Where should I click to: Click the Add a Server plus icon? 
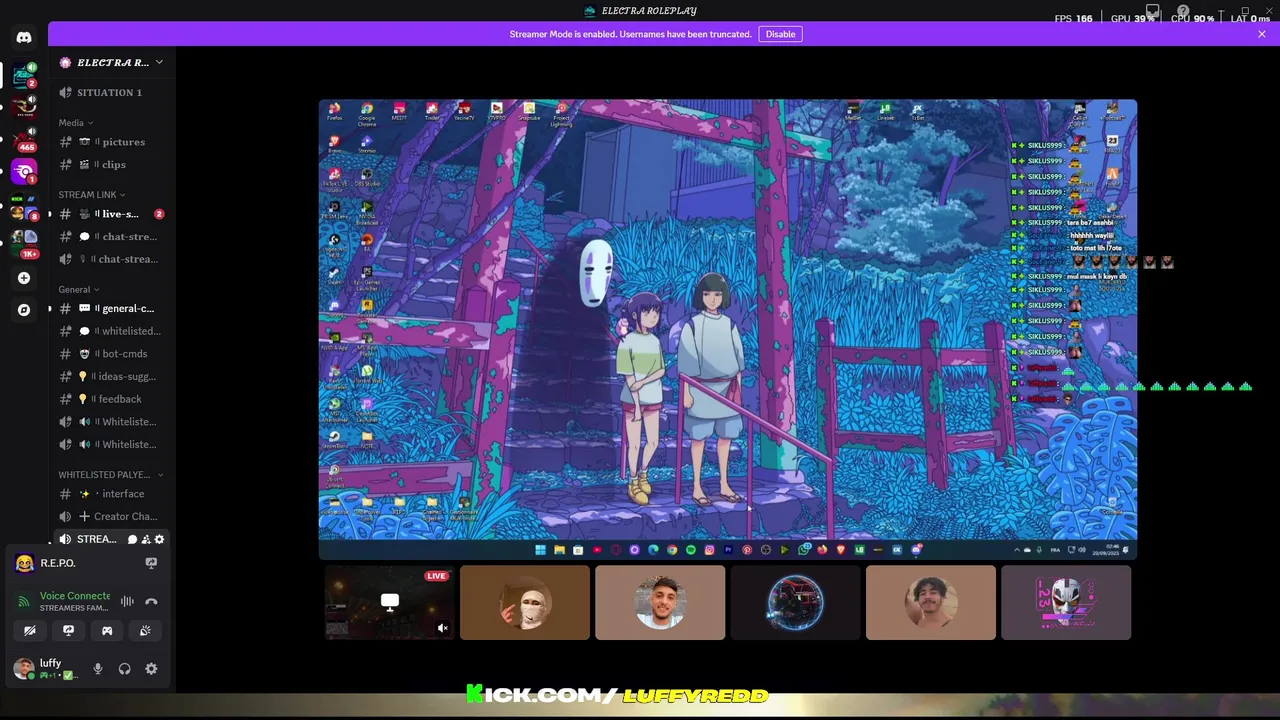click(x=24, y=278)
